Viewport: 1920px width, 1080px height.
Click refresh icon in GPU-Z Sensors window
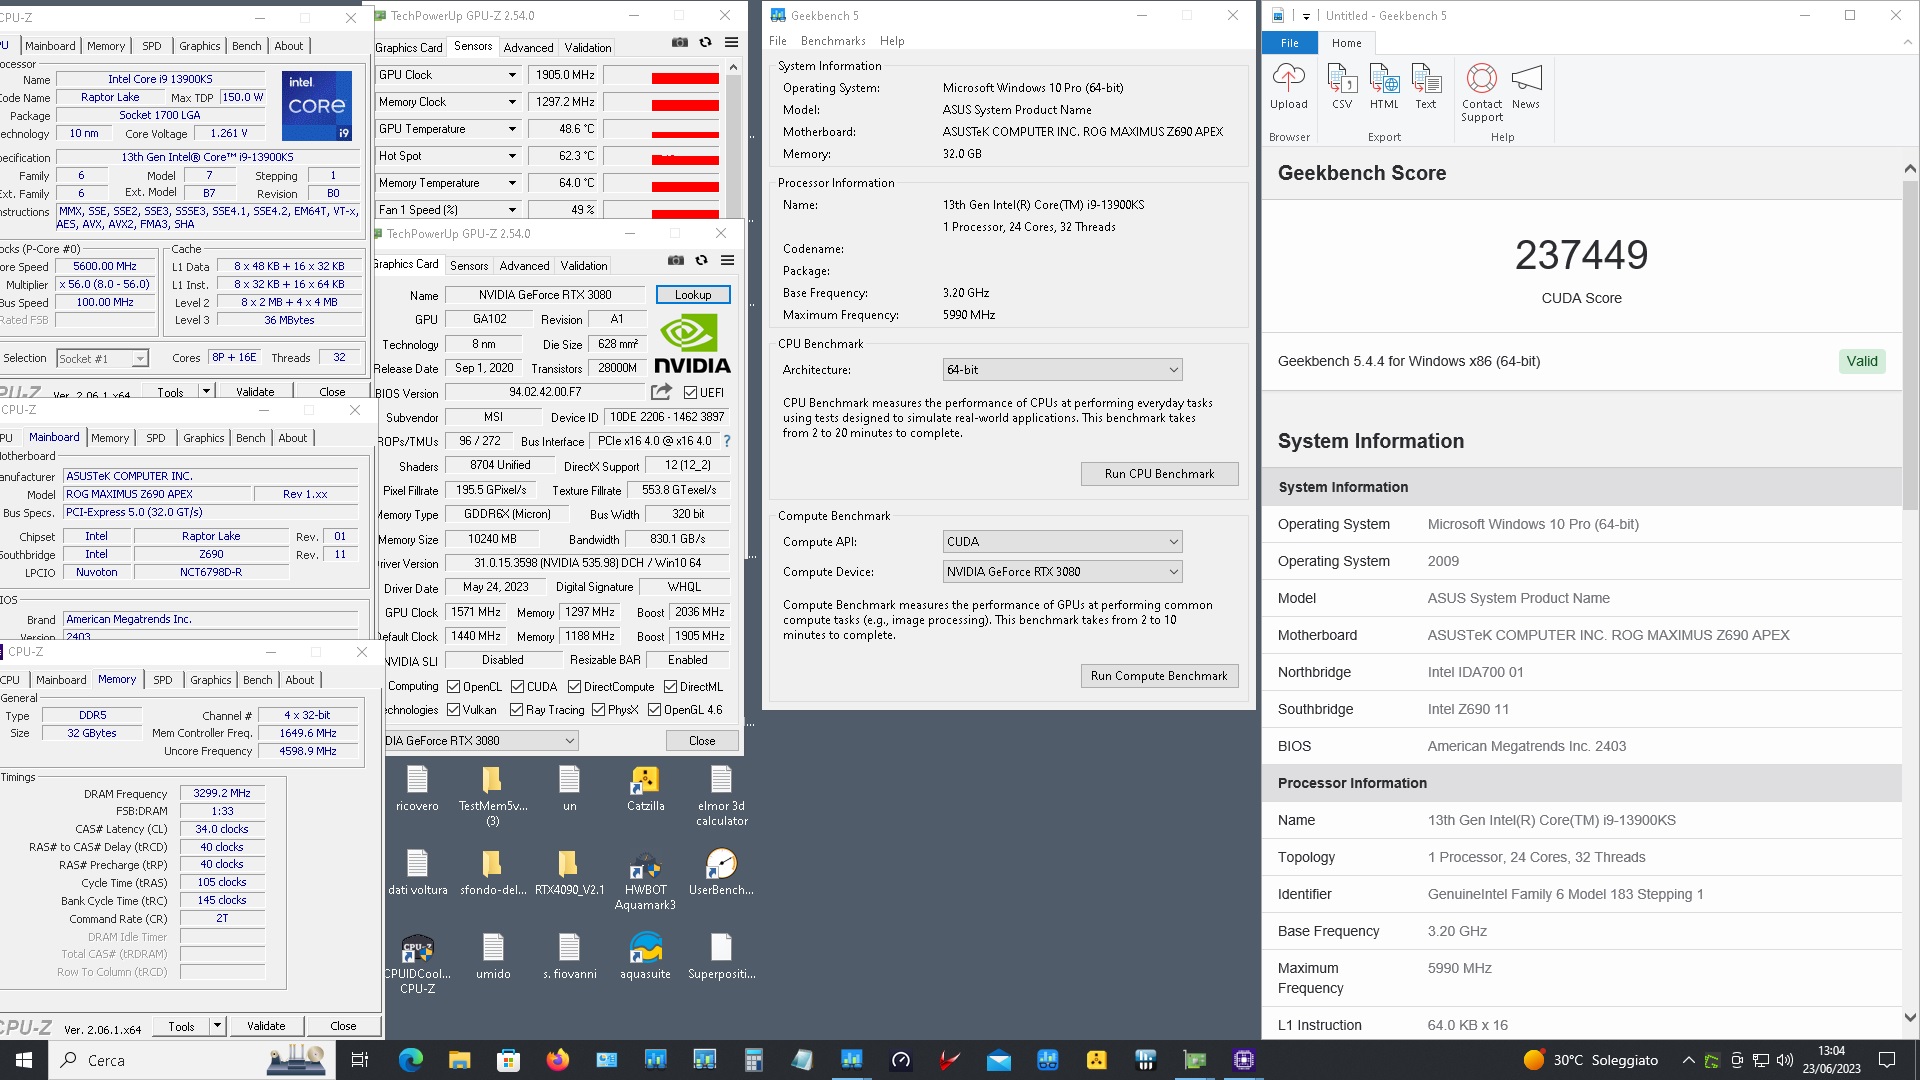[x=706, y=42]
